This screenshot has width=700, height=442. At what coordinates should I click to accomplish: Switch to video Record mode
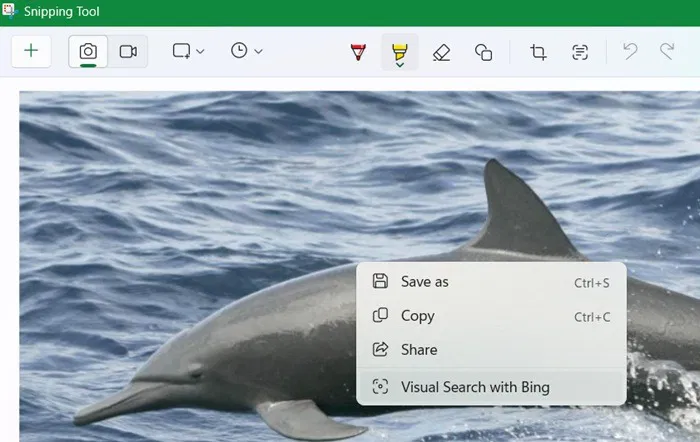128,51
